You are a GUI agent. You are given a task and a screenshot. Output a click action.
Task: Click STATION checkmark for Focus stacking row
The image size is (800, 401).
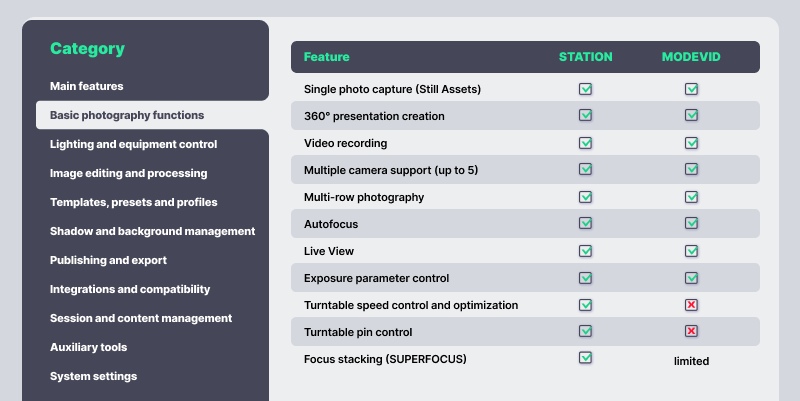click(x=586, y=357)
